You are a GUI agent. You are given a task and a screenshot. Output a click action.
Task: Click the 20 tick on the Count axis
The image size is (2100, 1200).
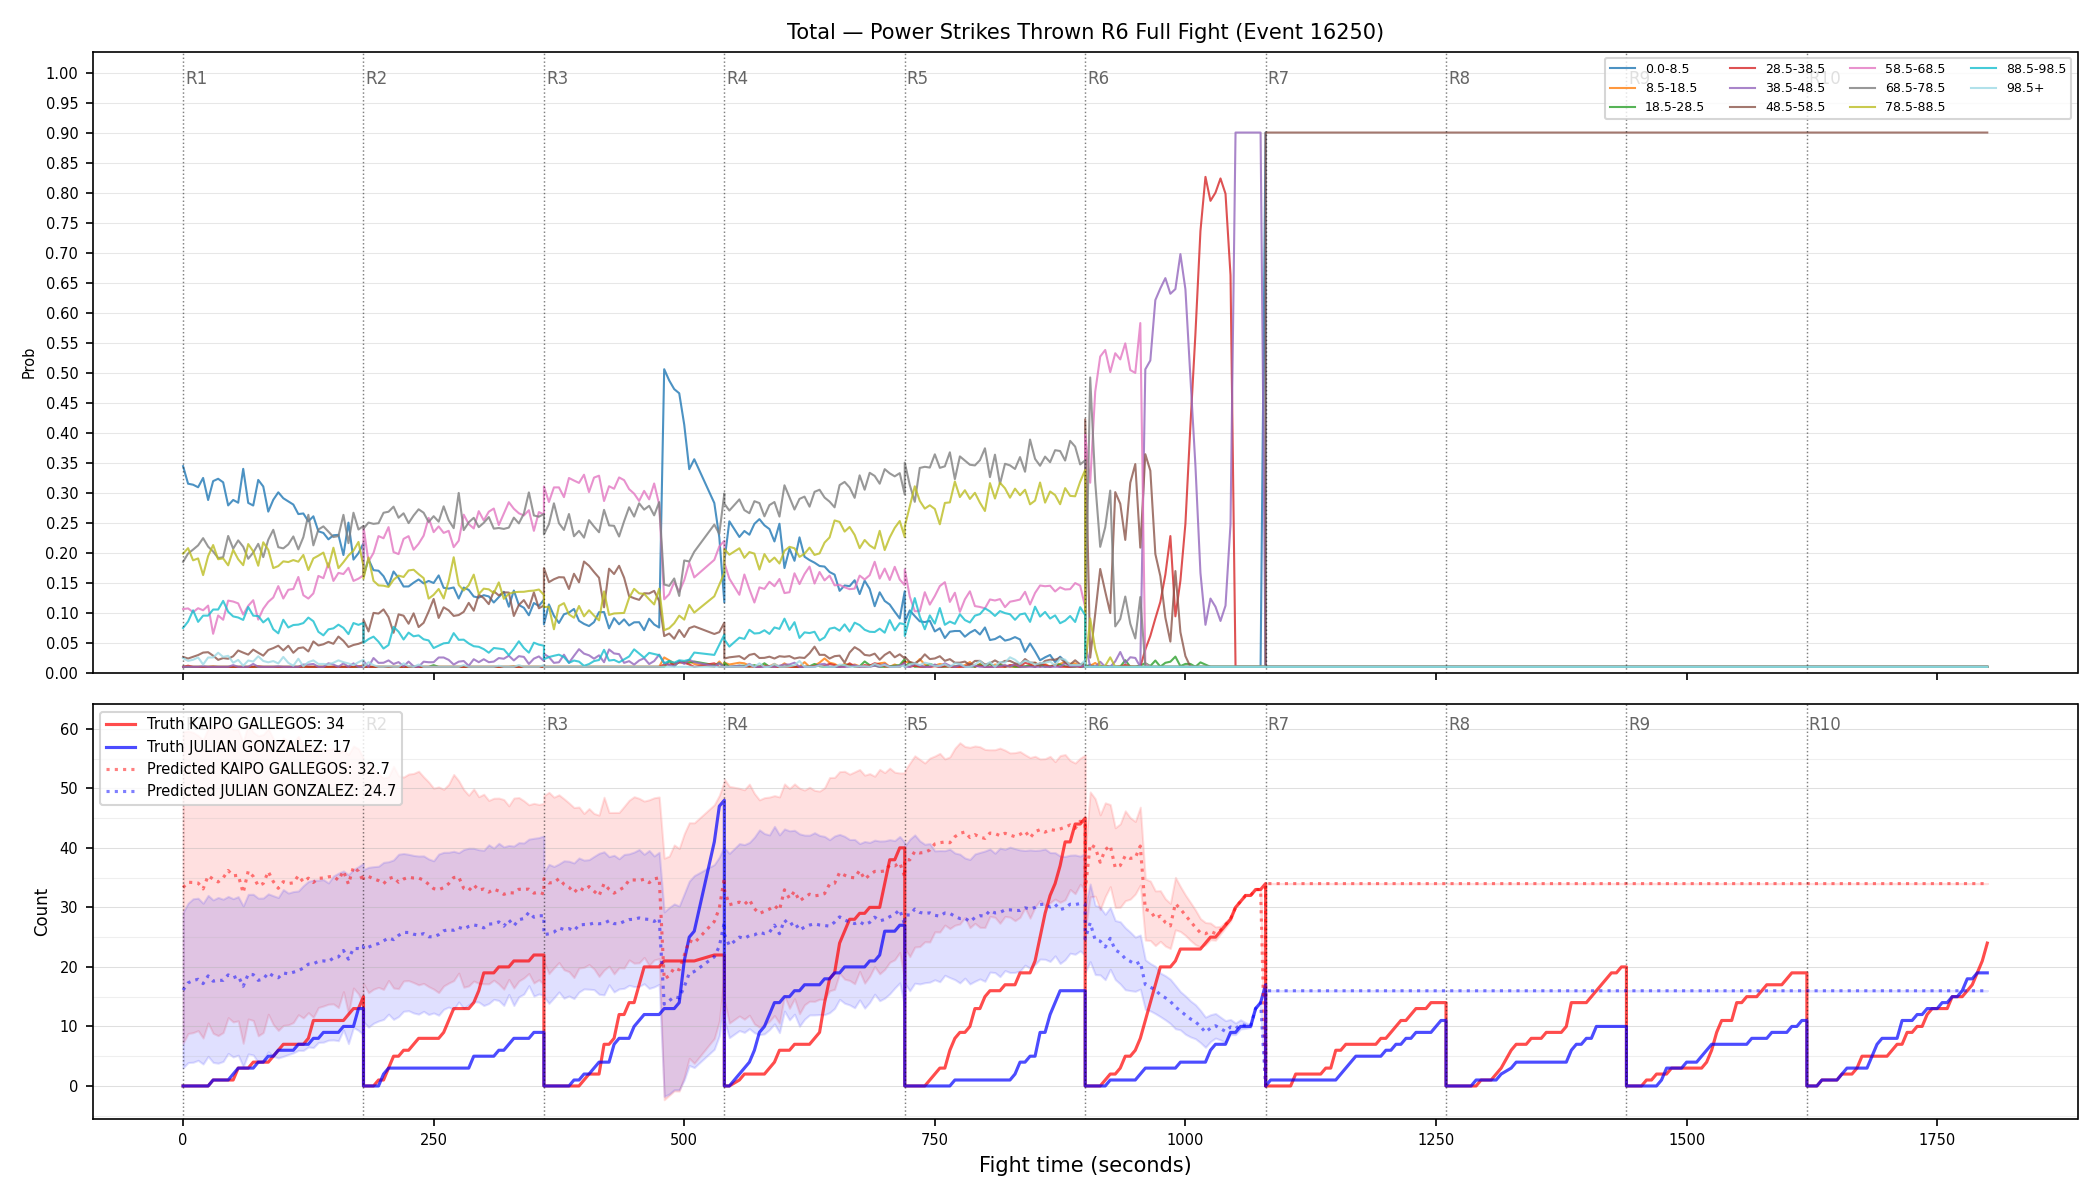(x=69, y=967)
